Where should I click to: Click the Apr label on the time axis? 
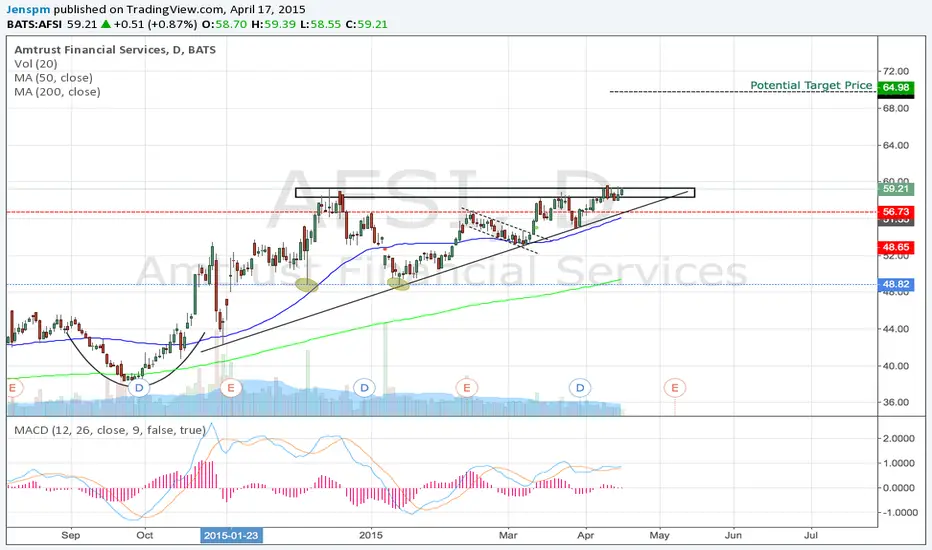[x=585, y=535]
